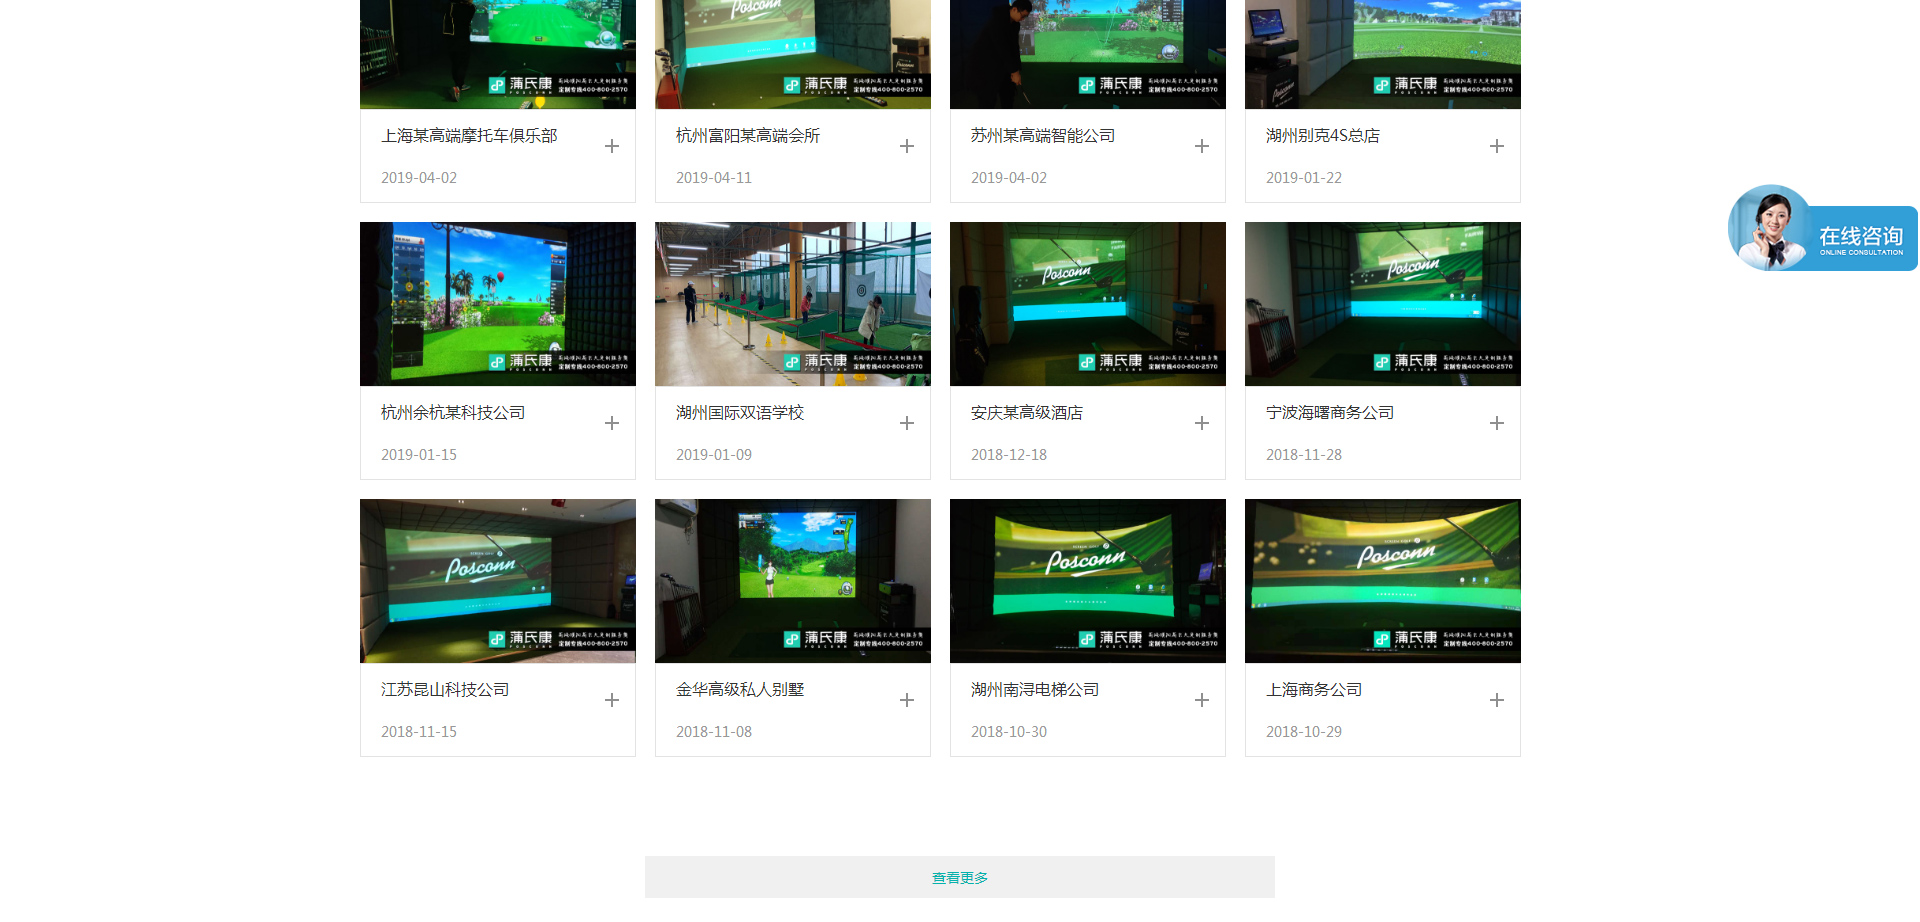Select the 安庆某高级酒店 case image
The width and height of the screenshot is (1920, 922).
(x=1087, y=304)
